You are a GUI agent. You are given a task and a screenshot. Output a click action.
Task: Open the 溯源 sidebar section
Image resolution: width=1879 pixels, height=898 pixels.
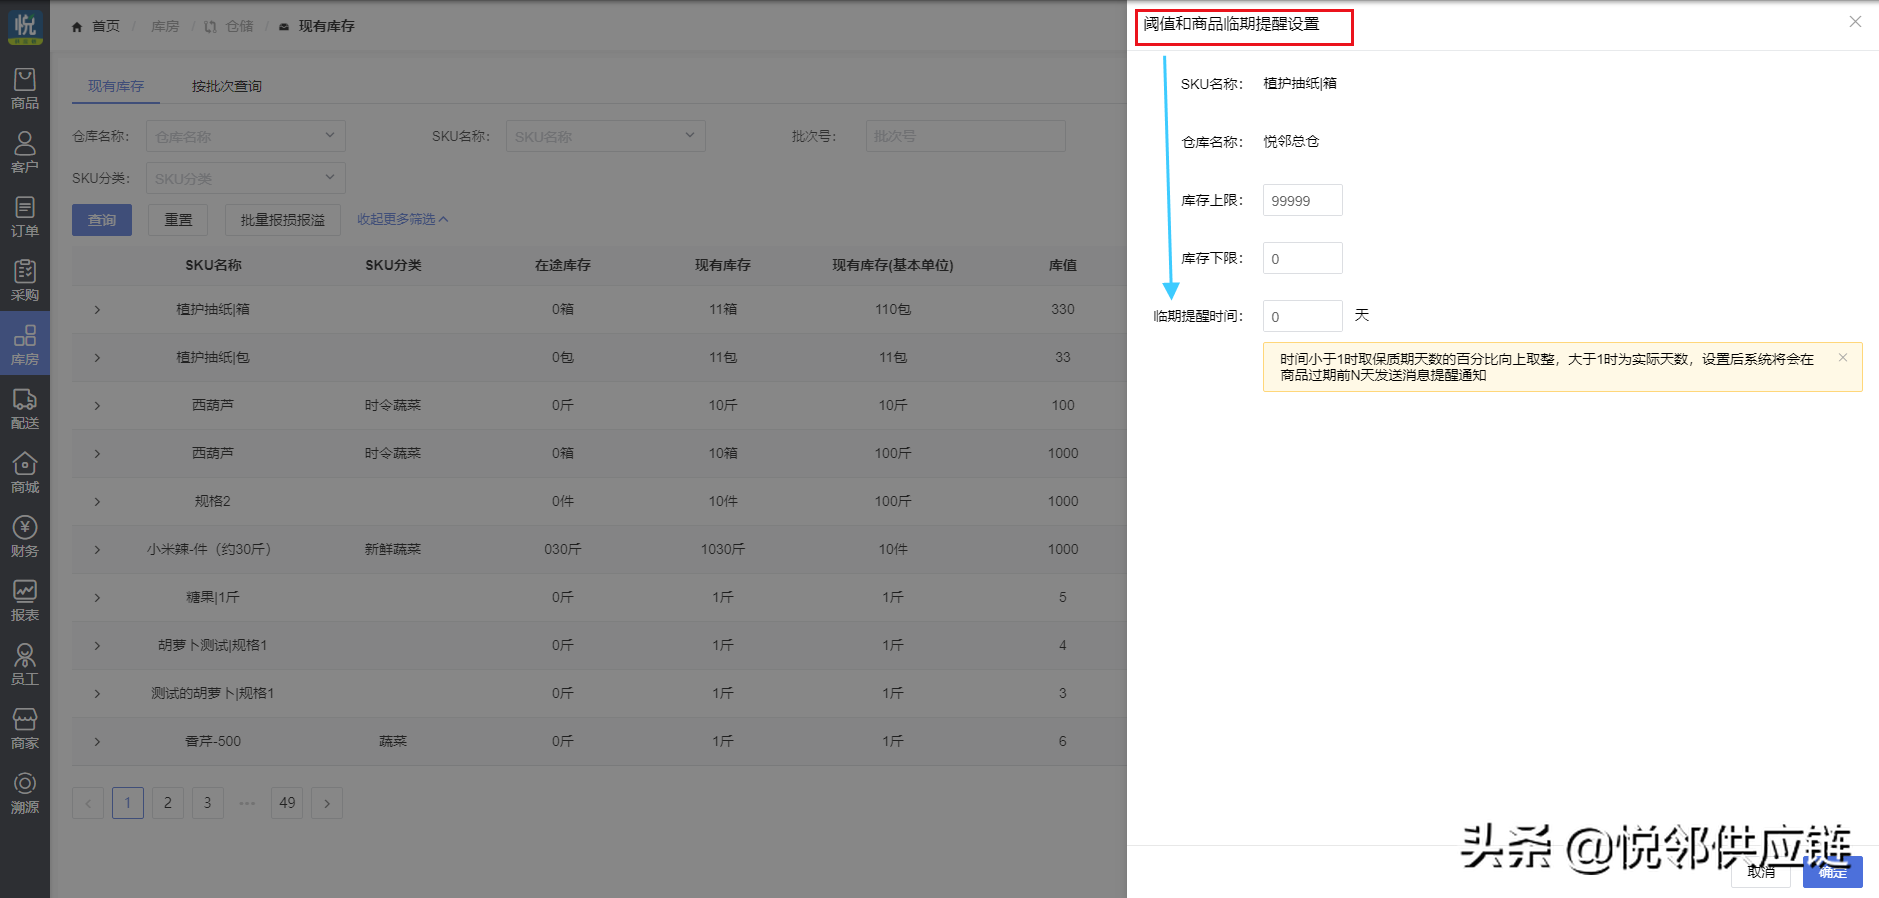pyautogui.click(x=25, y=793)
